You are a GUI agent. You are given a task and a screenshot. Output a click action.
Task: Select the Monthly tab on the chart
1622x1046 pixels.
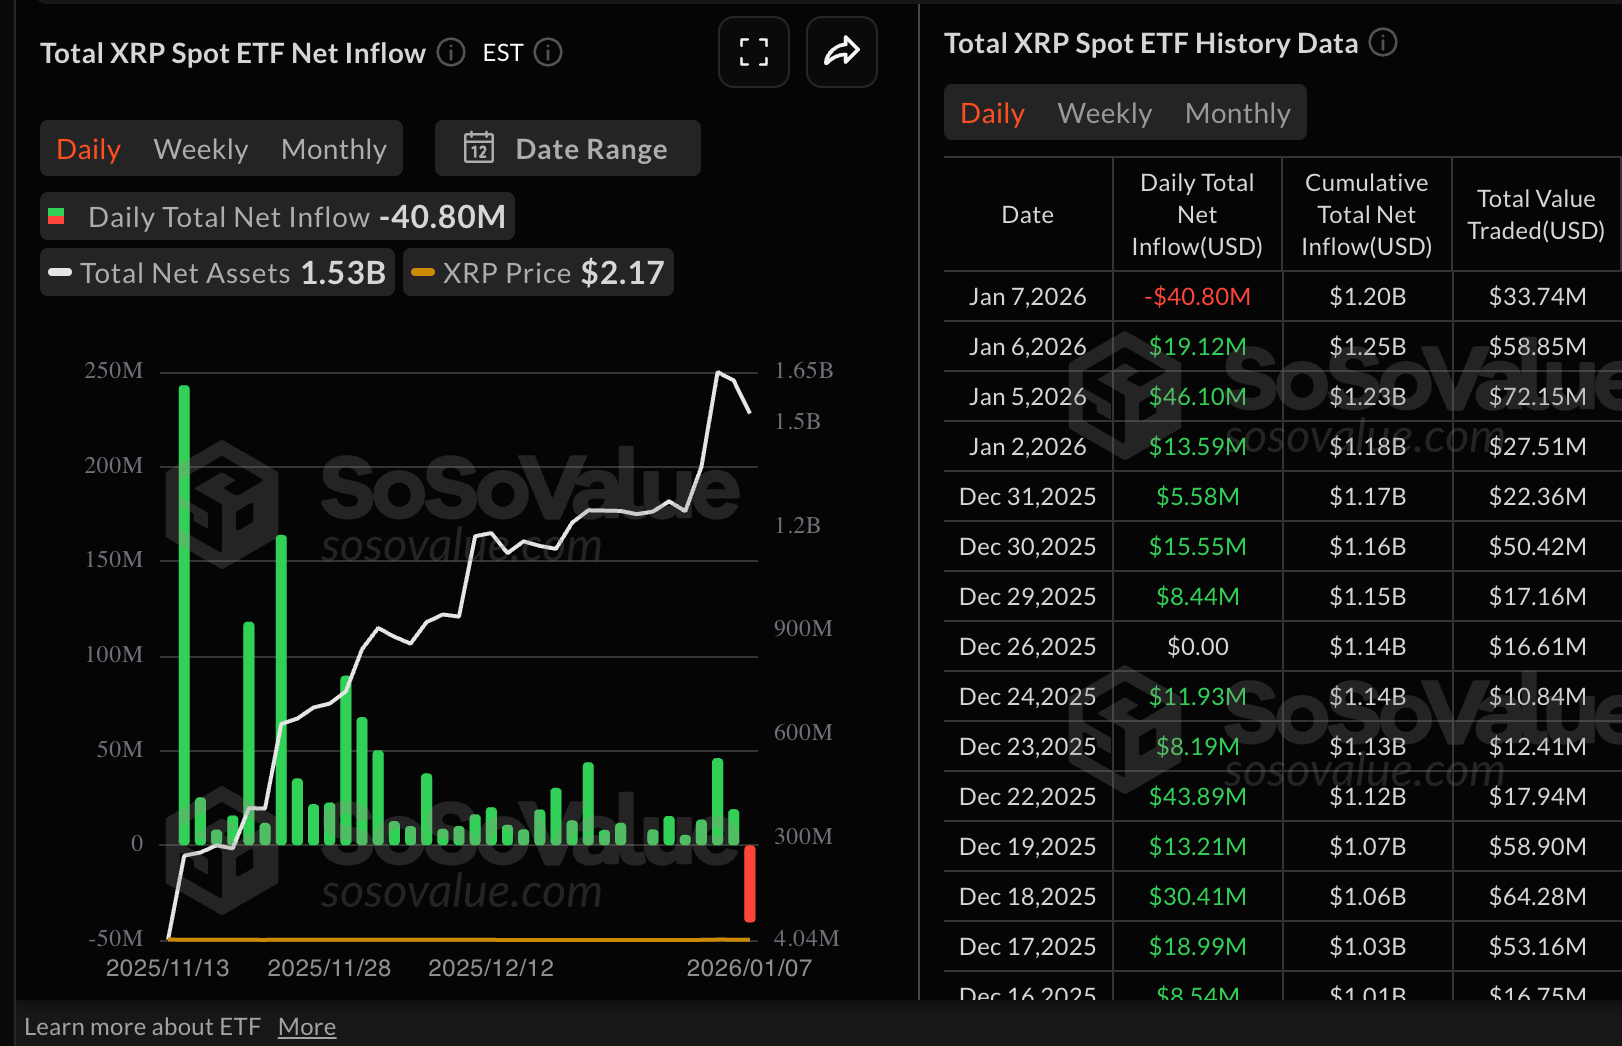tap(334, 148)
